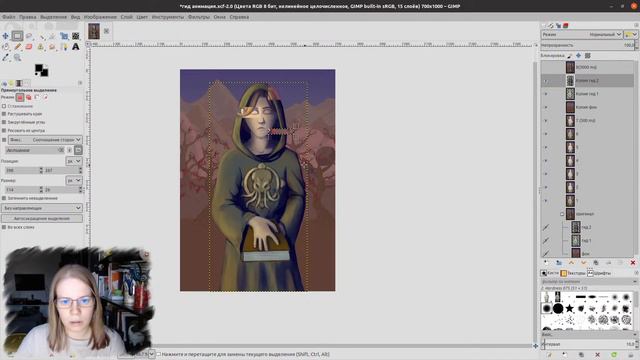Viewport: 640px width, 360px height.
Task: Click the Lock alpha channel icon
Action: pos(587,56)
